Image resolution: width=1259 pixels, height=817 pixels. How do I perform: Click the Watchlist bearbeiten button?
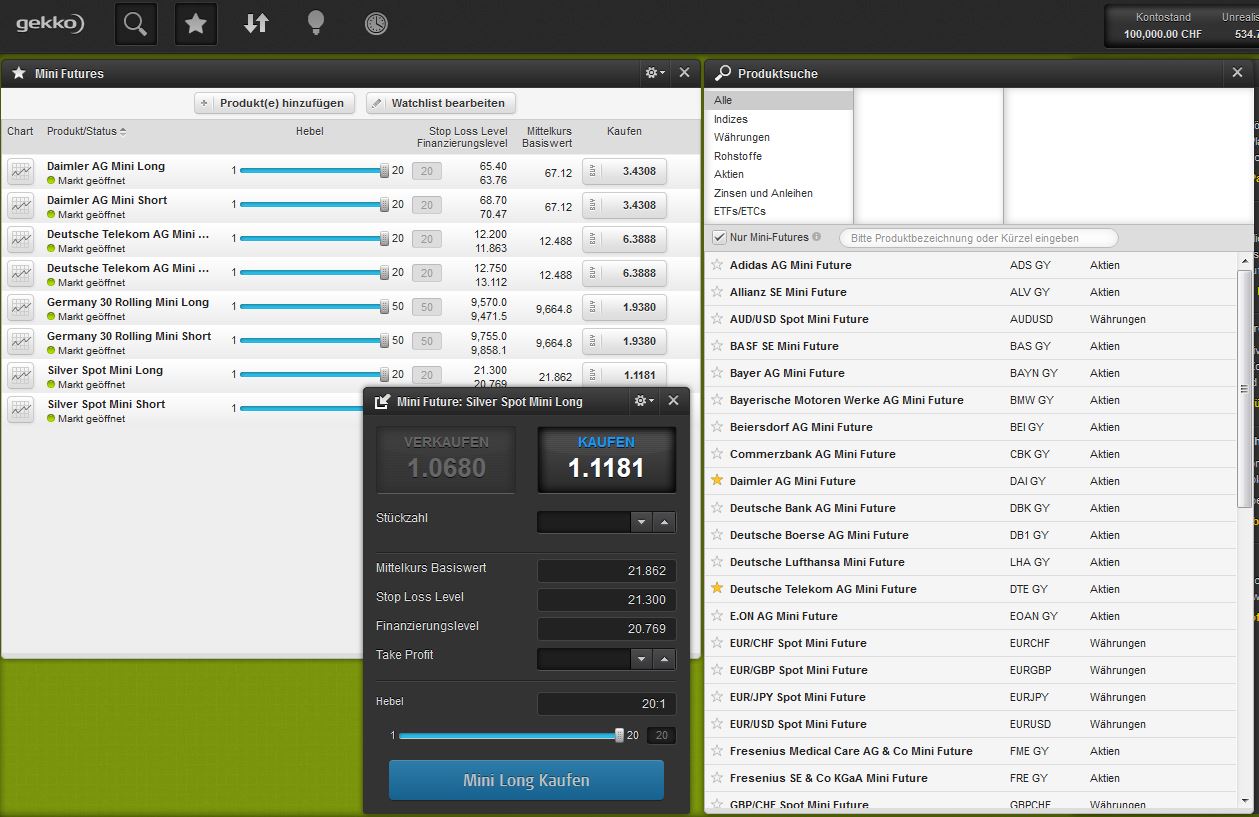[x=441, y=103]
